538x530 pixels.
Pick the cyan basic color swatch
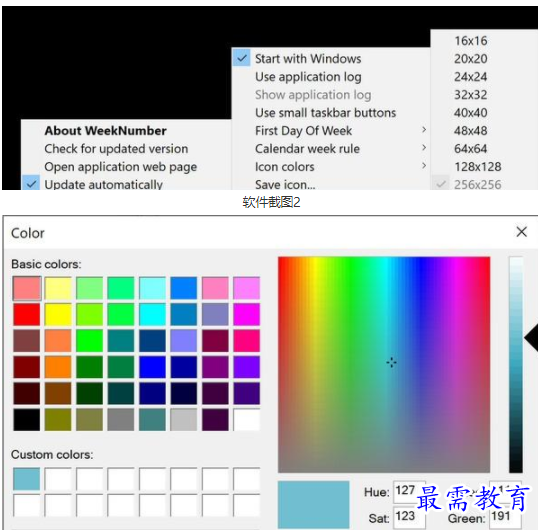click(x=152, y=314)
